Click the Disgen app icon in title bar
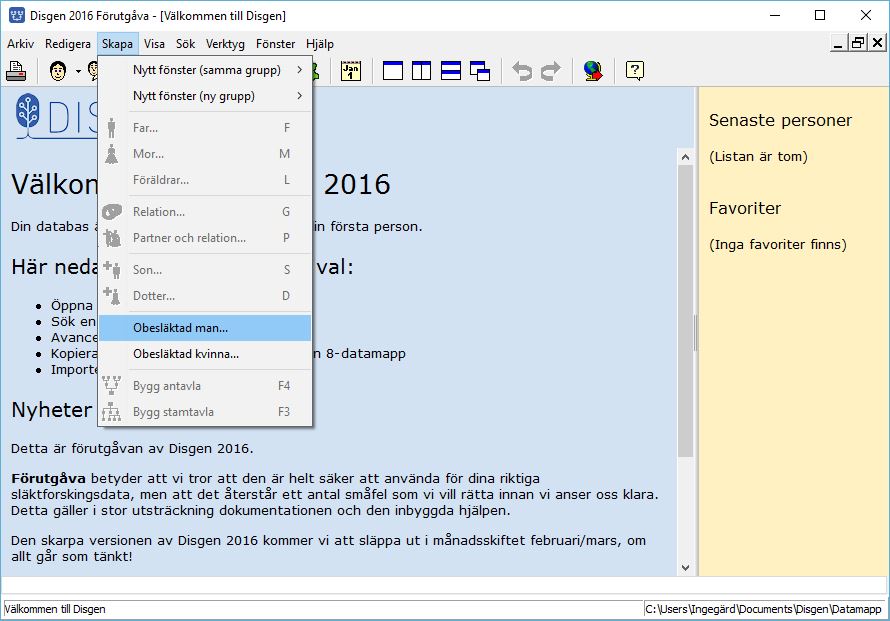This screenshot has width=890, height=621. [x=17, y=15]
